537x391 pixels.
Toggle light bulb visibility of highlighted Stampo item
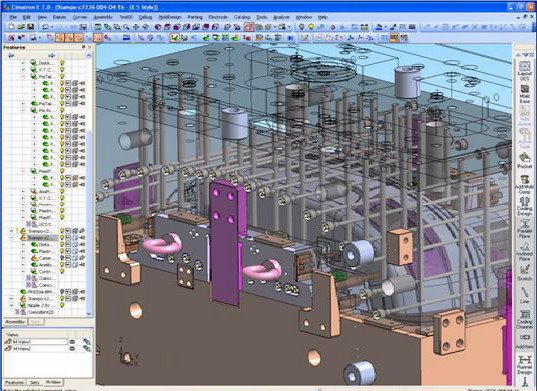(62, 237)
